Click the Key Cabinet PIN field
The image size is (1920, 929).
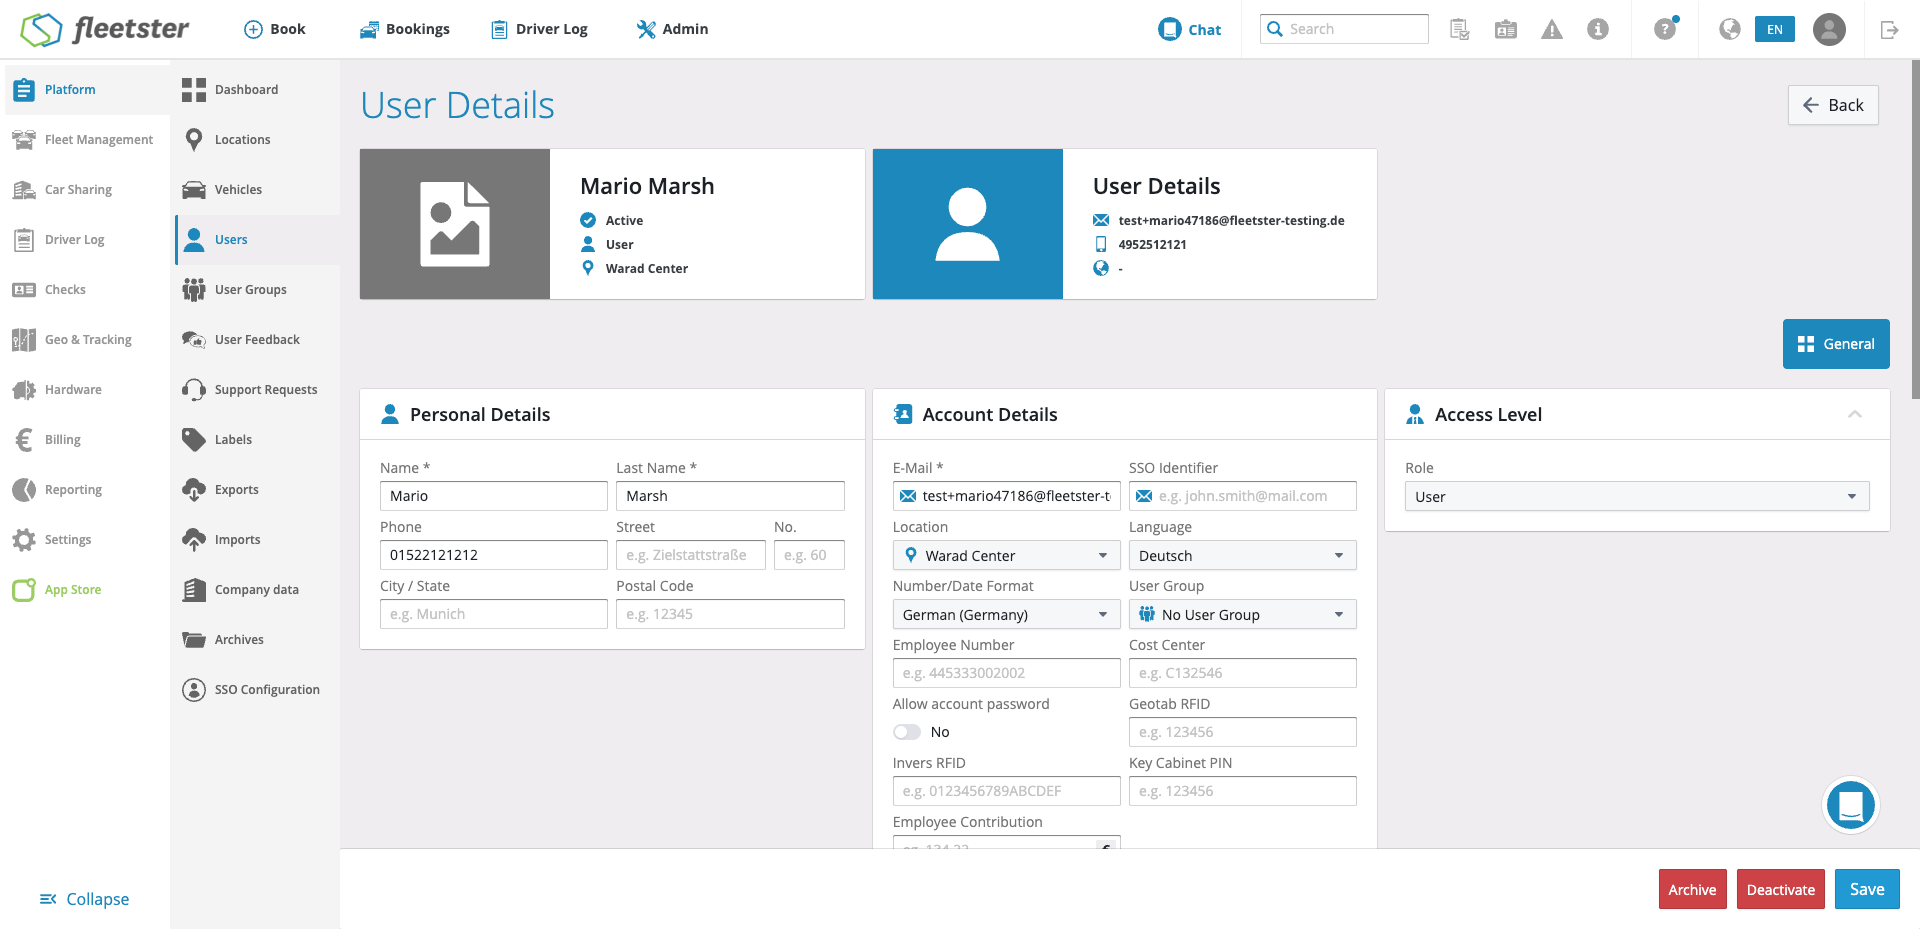pyautogui.click(x=1243, y=791)
